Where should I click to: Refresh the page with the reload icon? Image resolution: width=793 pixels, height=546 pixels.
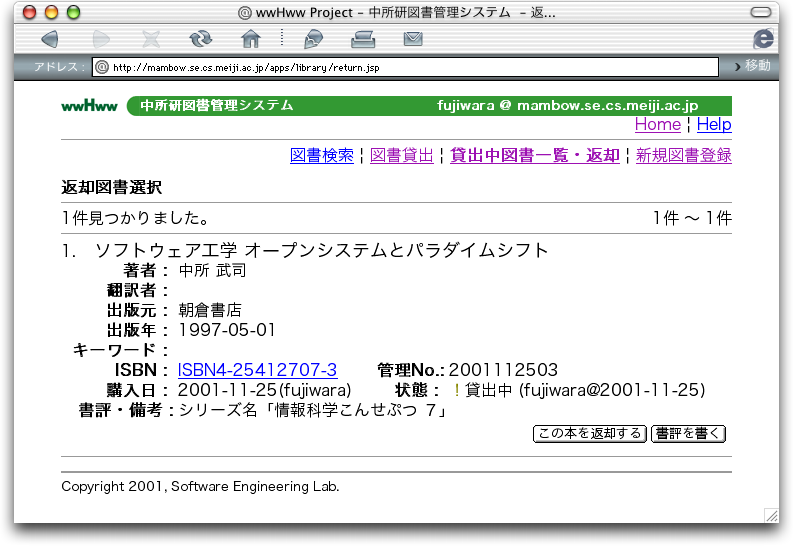(200, 39)
